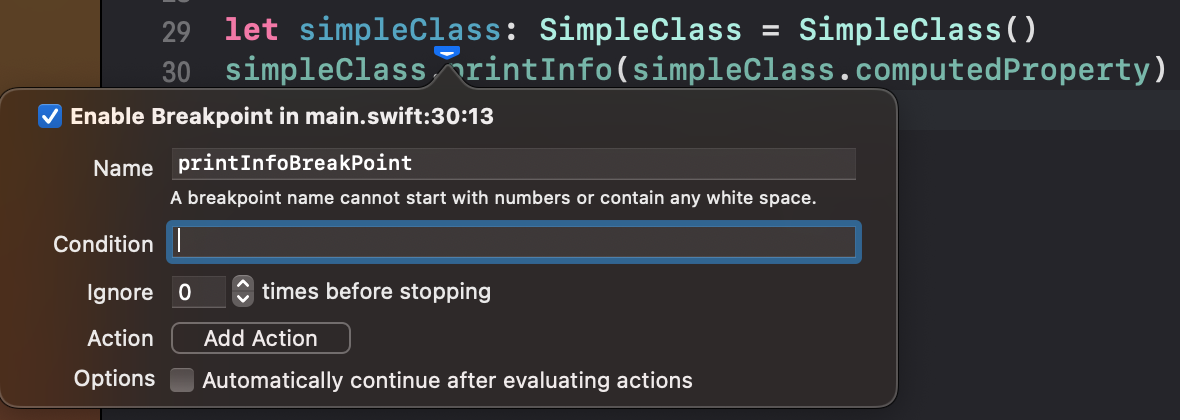Uncheck Enable Breakpoint in main.swift:30:13
The image size is (1180, 420).
pos(50,117)
